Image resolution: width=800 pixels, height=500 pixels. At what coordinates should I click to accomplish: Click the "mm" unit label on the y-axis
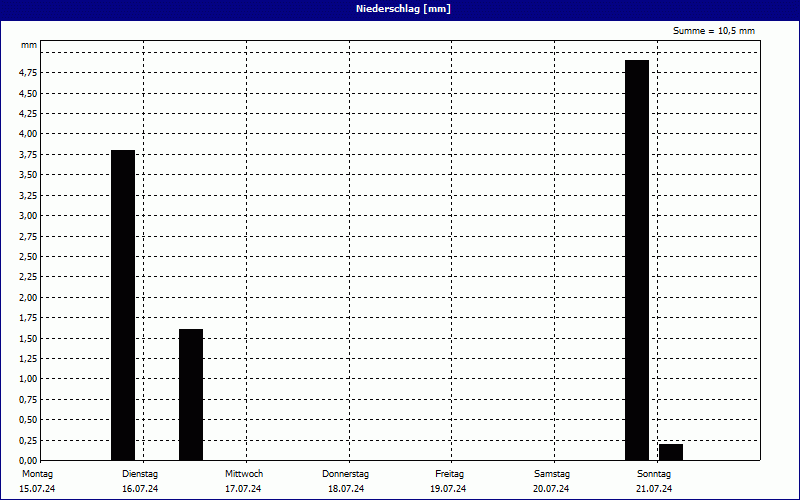29,45
